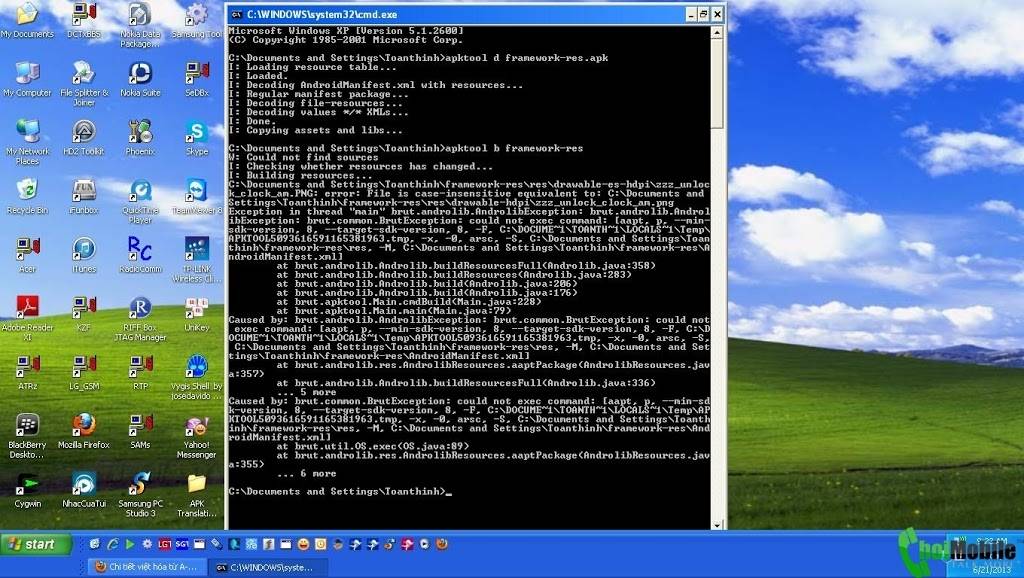Click the LG1 quick launch icon
This screenshot has width=1024, height=578.
(x=165, y=544)
